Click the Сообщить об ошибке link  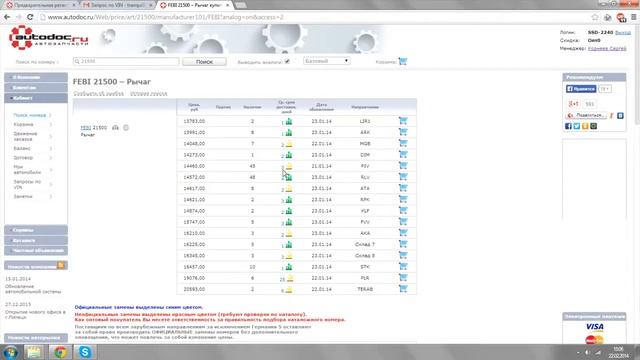[98, 93]
